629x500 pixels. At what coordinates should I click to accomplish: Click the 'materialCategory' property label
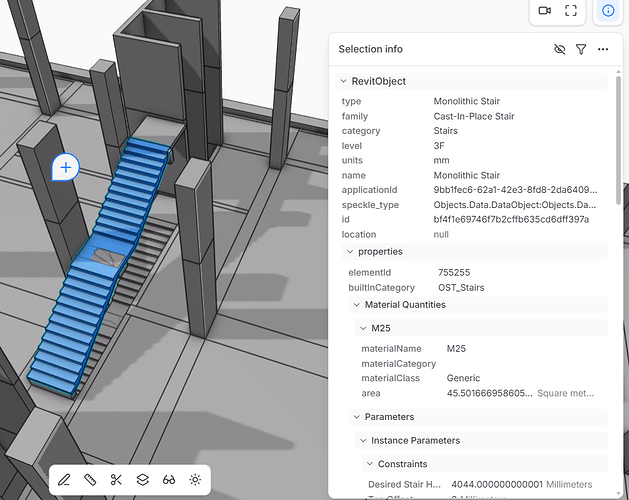tap(398, 364)
